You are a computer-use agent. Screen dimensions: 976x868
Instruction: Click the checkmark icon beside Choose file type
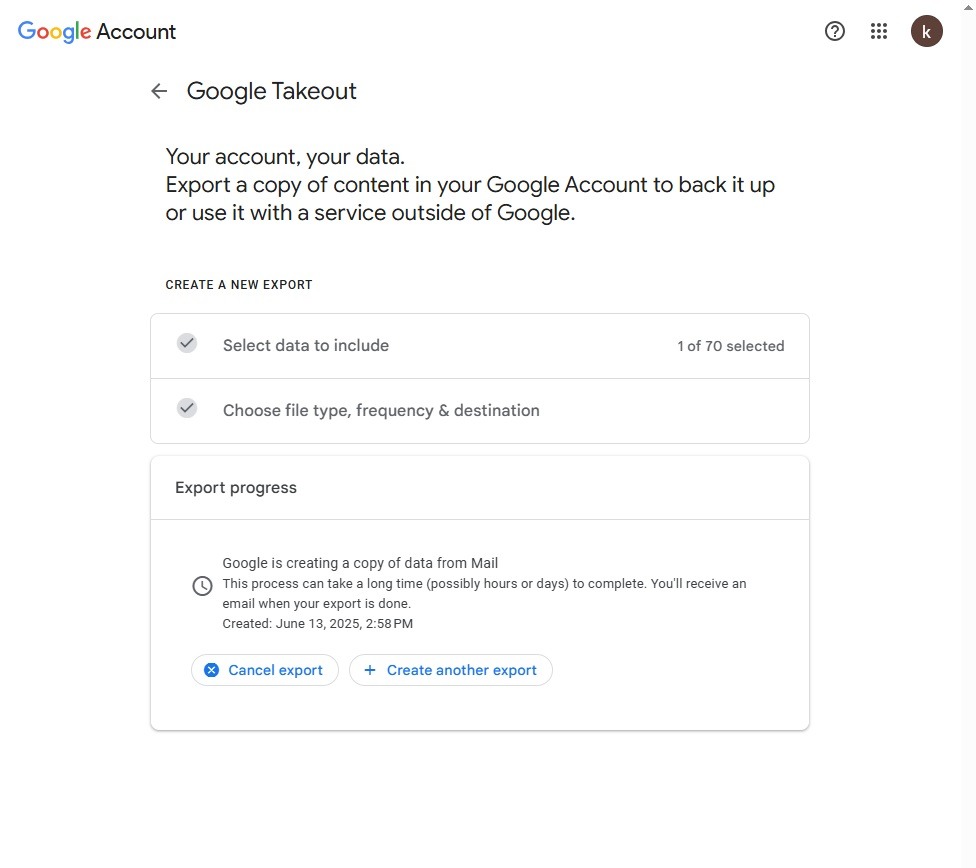pos(187,408)
